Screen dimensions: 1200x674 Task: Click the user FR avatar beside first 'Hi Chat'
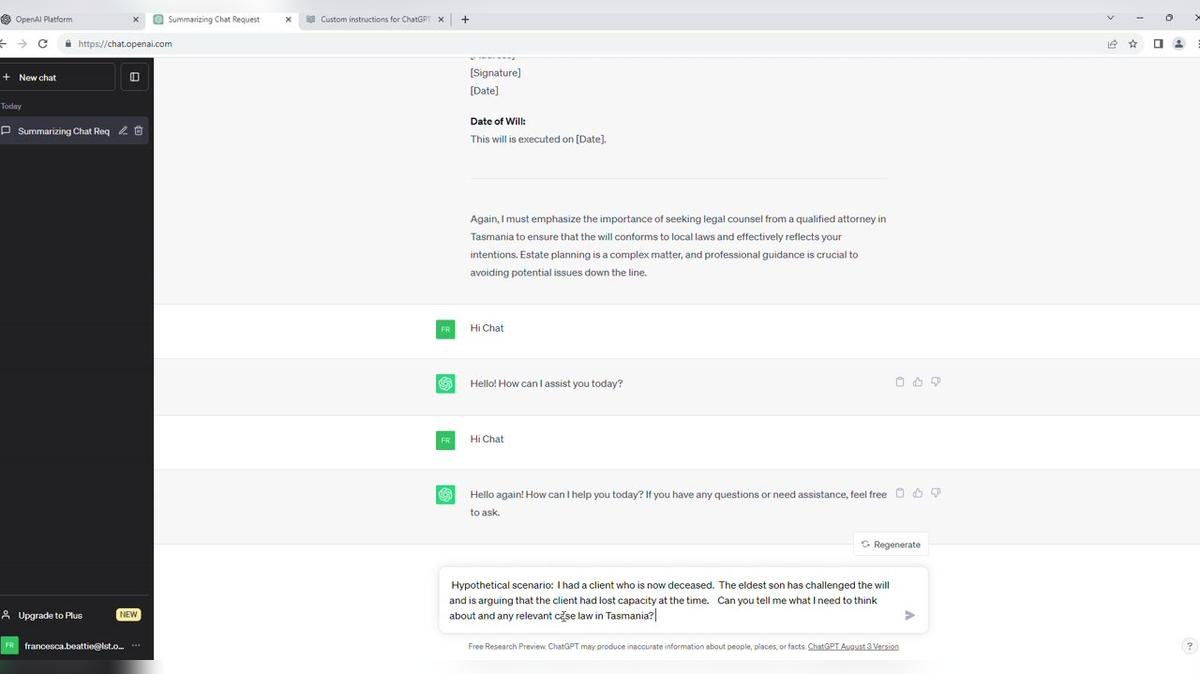[x=445, y=329]
